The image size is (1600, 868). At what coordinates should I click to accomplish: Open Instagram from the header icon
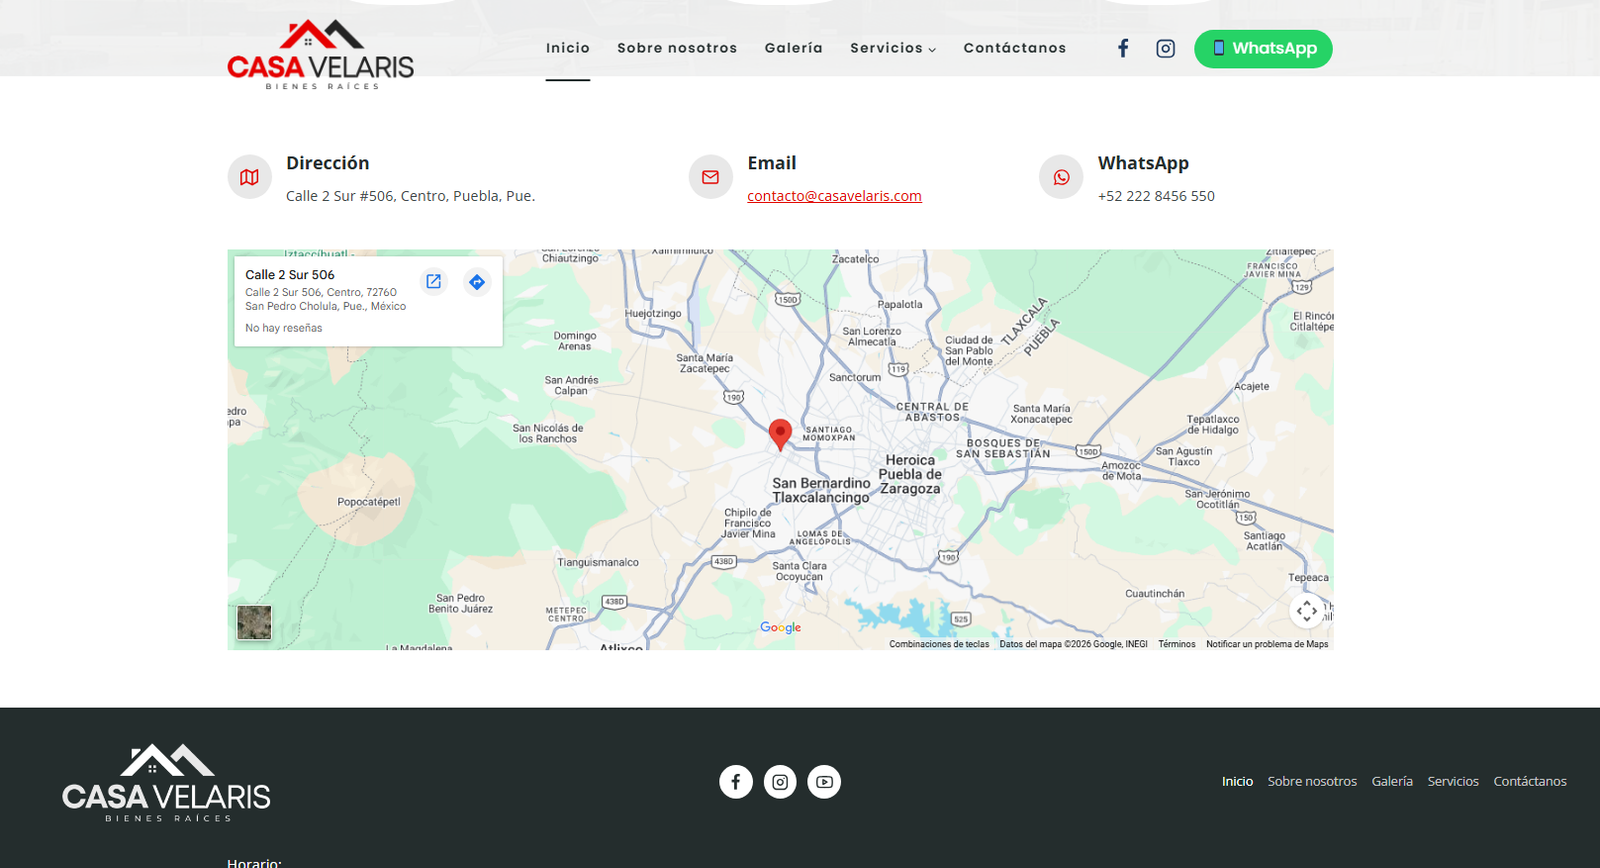[x=1165, y=48]
